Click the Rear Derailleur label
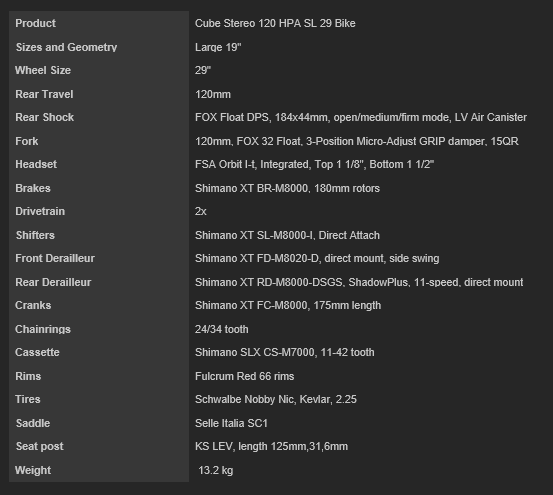The height and width of the screenshot is (495, 553). point(53,282)
